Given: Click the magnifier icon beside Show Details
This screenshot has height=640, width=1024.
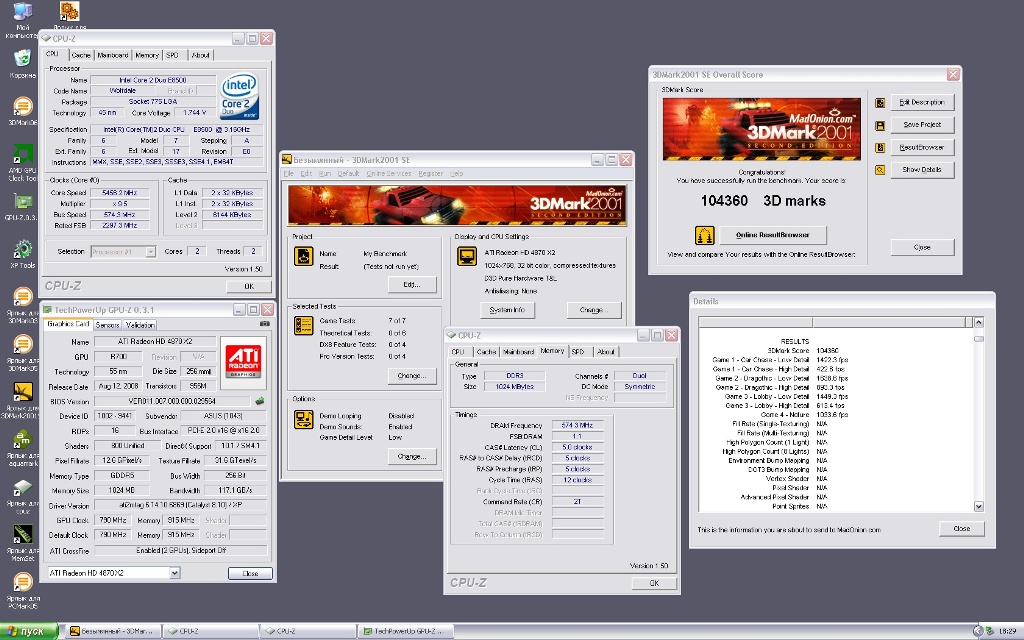Looking at the screenshot, I should point(880,170).
